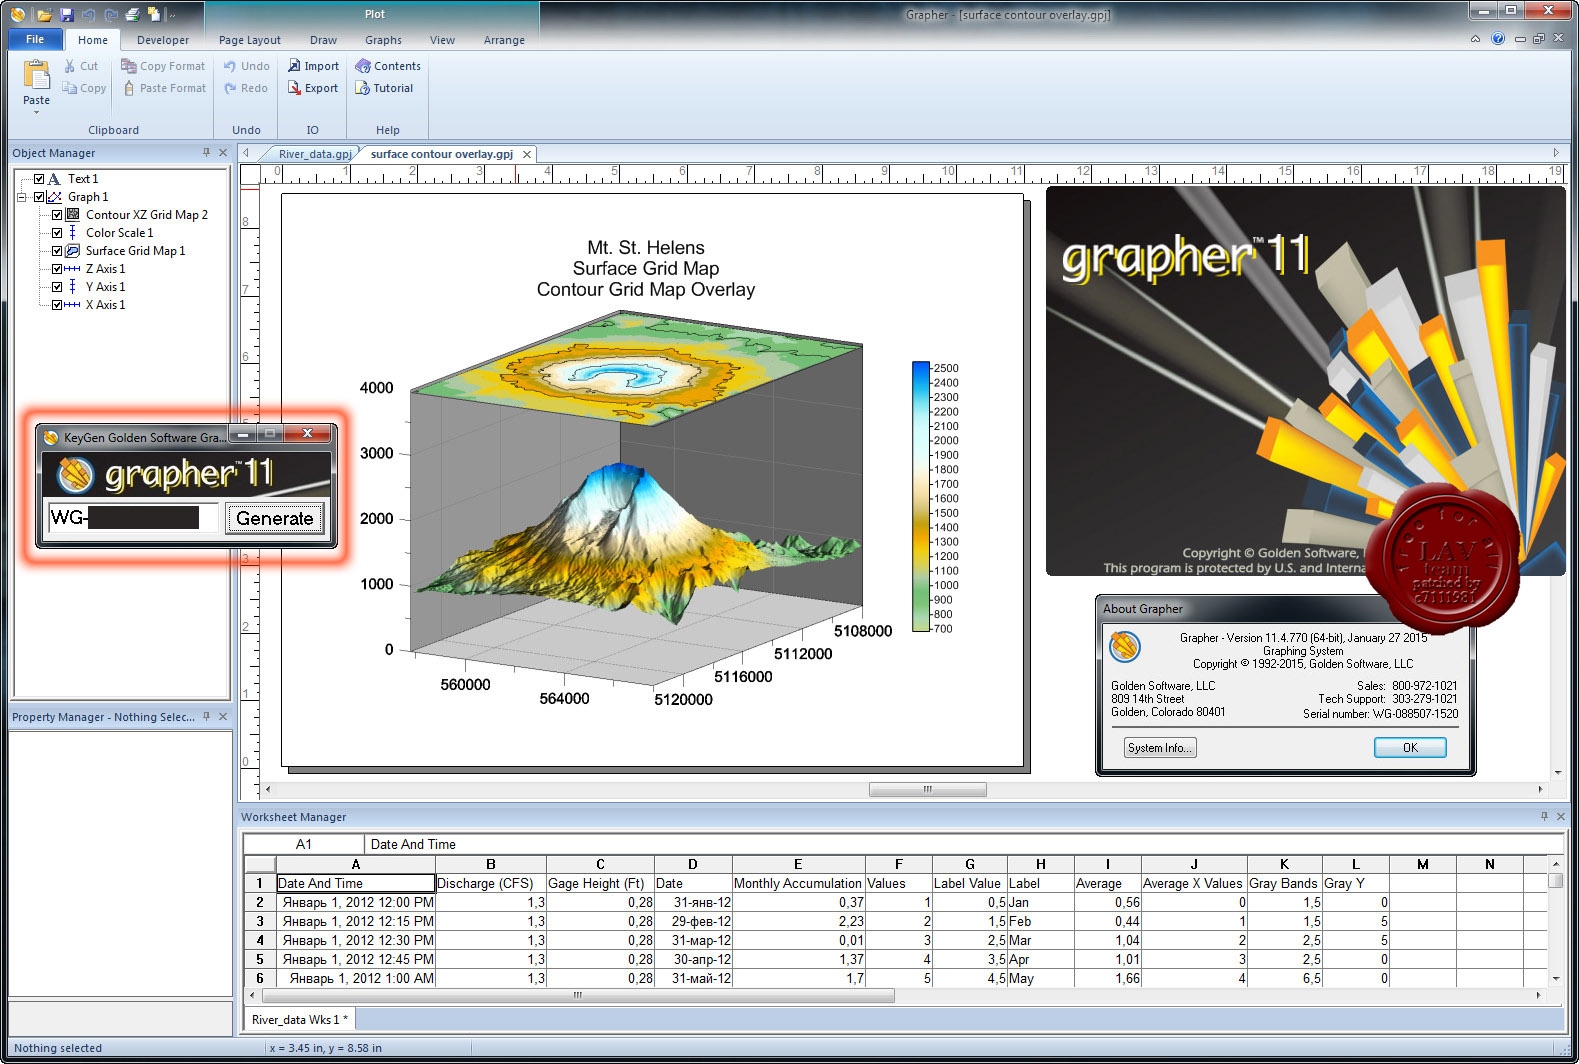Click the Undo icon in ribbon Undo group
1579x1064 pixels.
pos(230,66)
